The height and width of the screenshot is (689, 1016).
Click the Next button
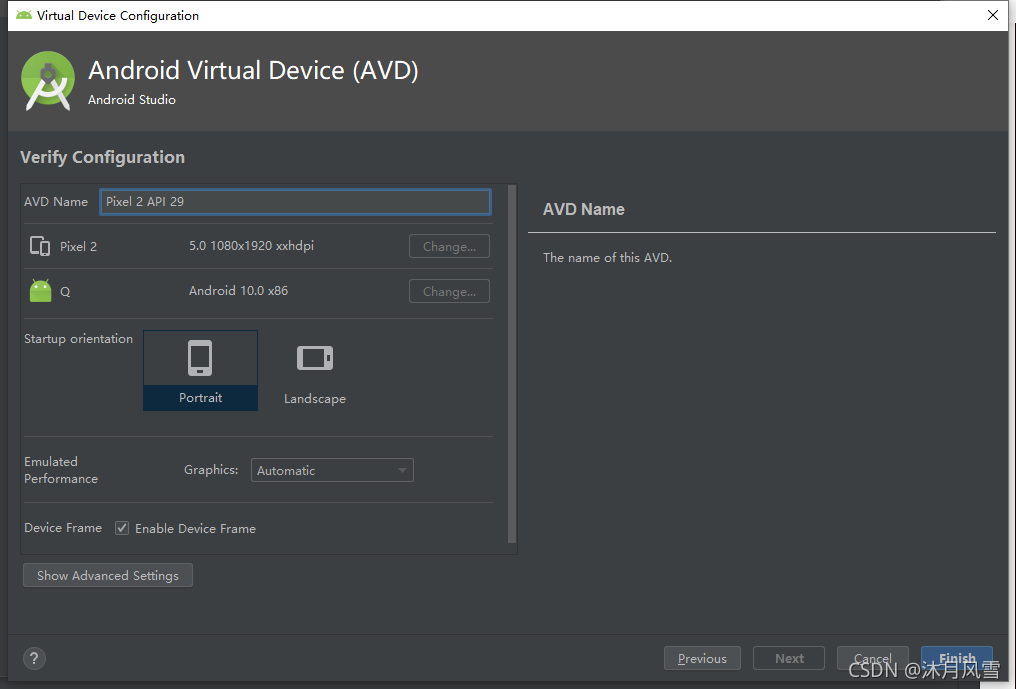pyautogui.click(x=789, y=659)
